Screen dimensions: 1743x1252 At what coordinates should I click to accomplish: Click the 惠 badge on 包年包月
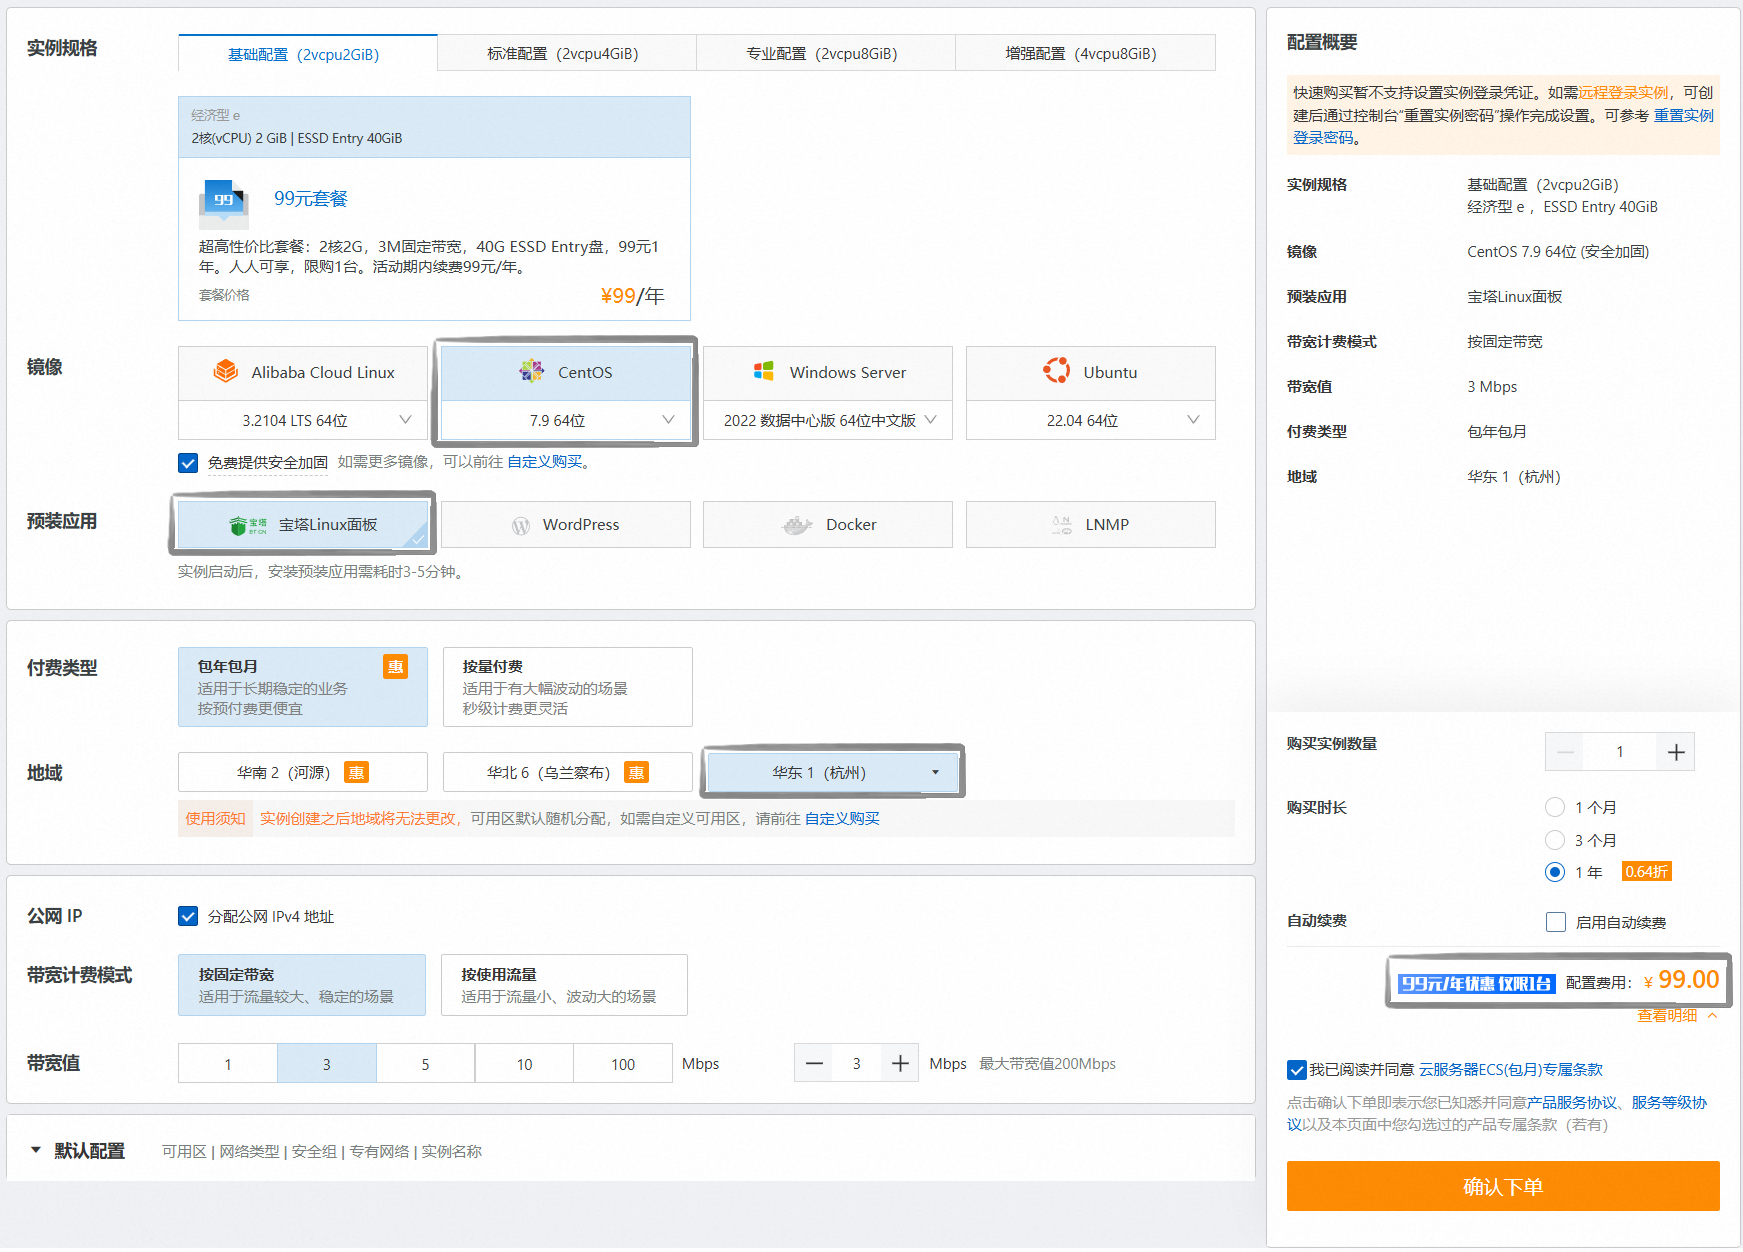pyautogui.click(x=396, y=667)
